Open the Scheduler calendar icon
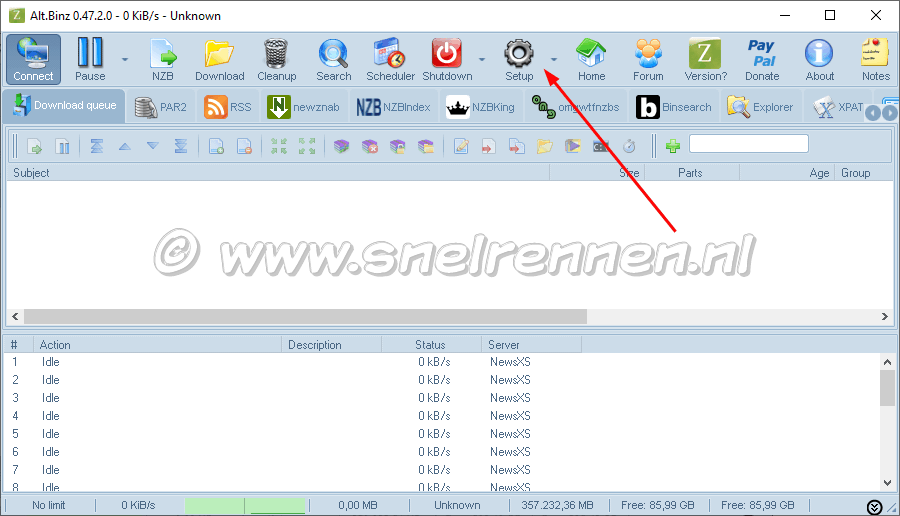This screenshot has width=900, height=516. click(x=390, y=59)
